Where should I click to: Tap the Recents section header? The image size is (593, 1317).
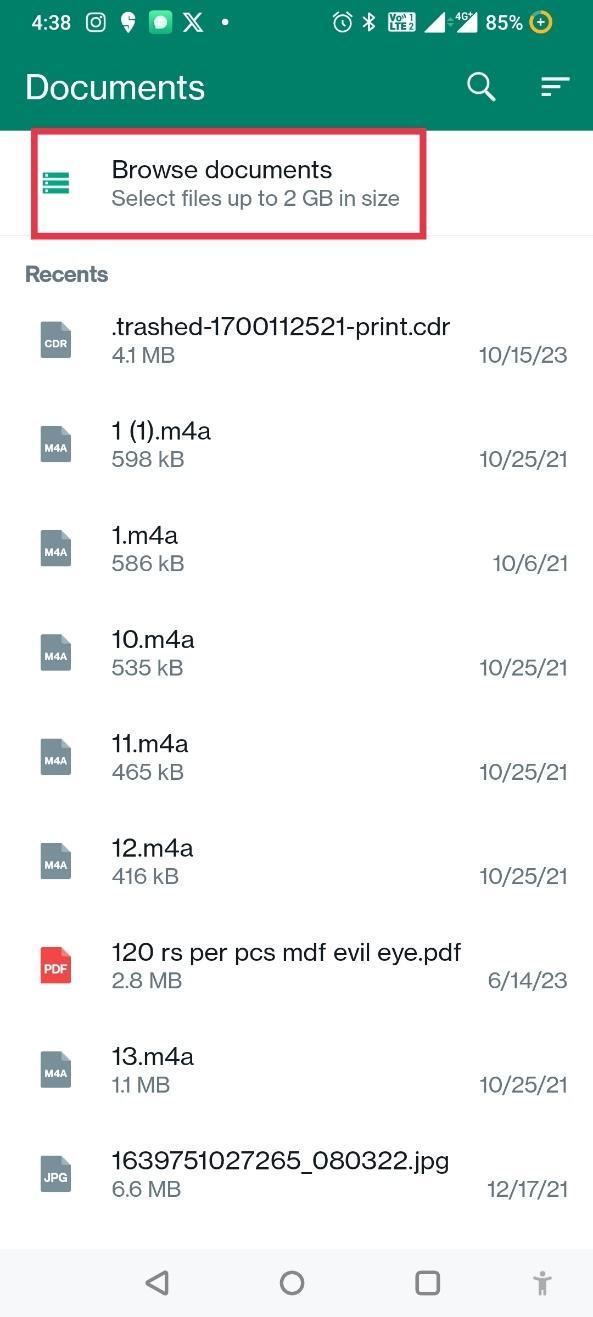66,274
